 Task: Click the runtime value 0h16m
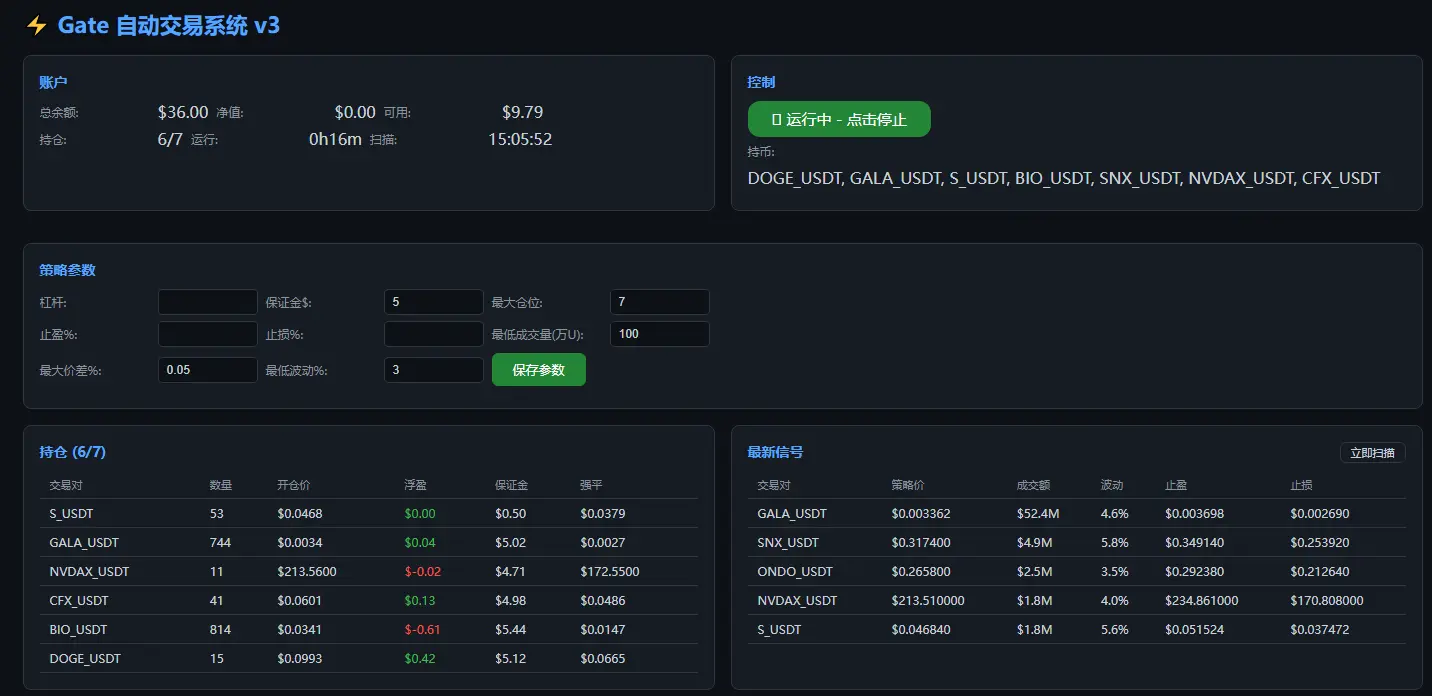point(335,140)
